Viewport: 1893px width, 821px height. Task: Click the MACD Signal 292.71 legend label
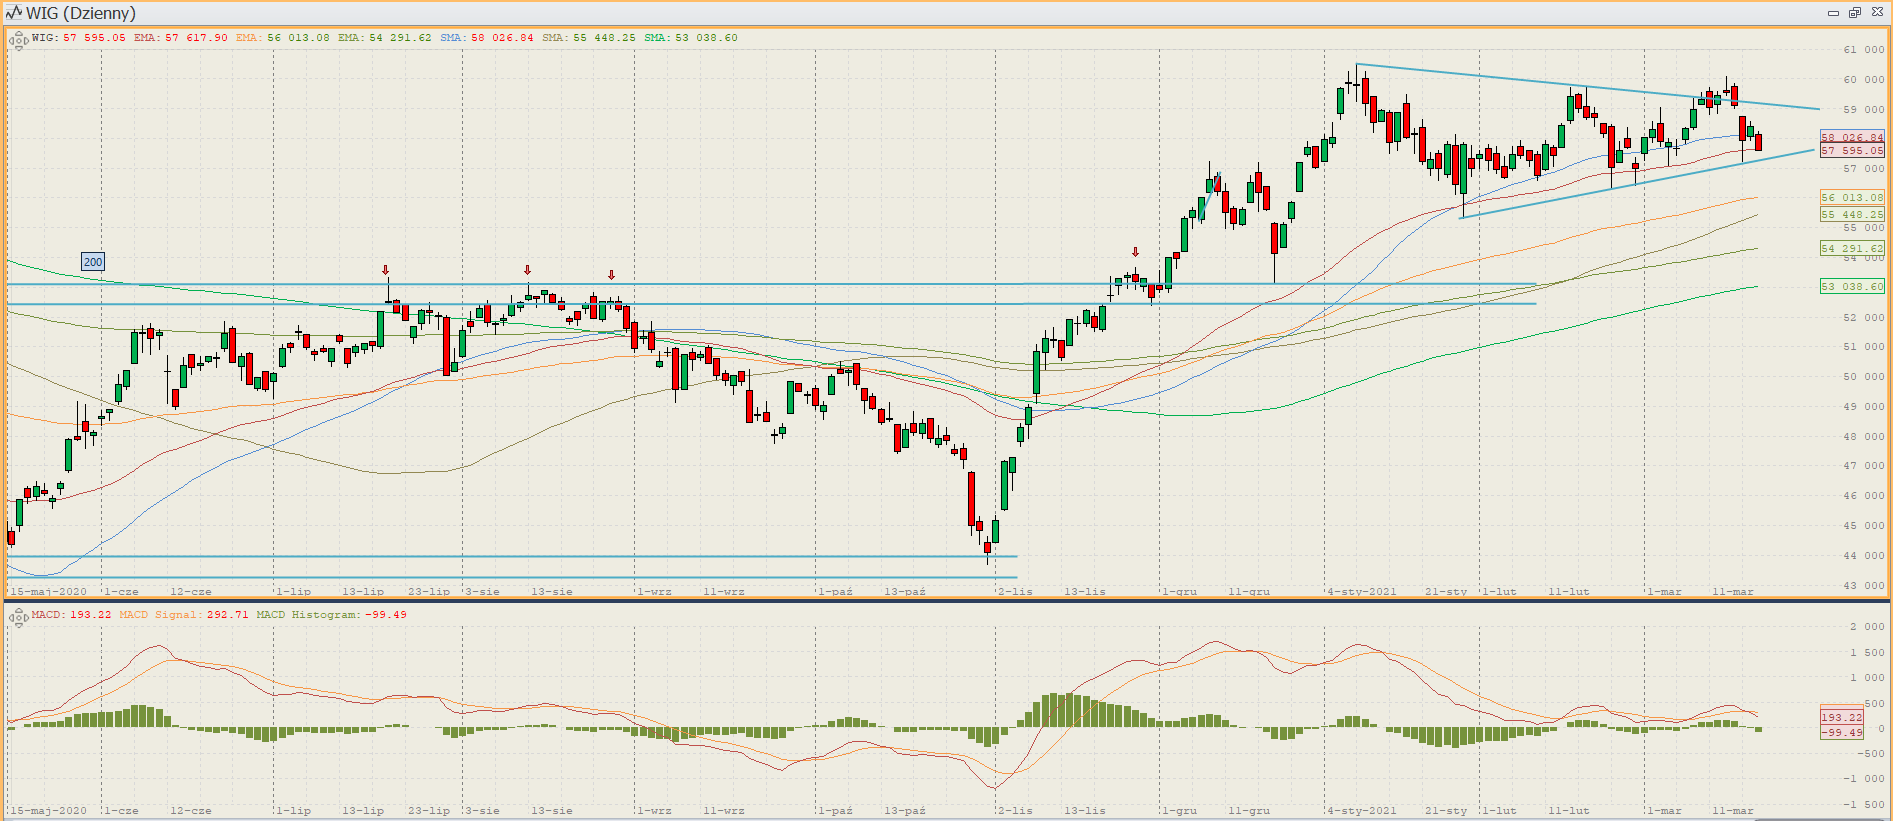(x=184, y=615)
